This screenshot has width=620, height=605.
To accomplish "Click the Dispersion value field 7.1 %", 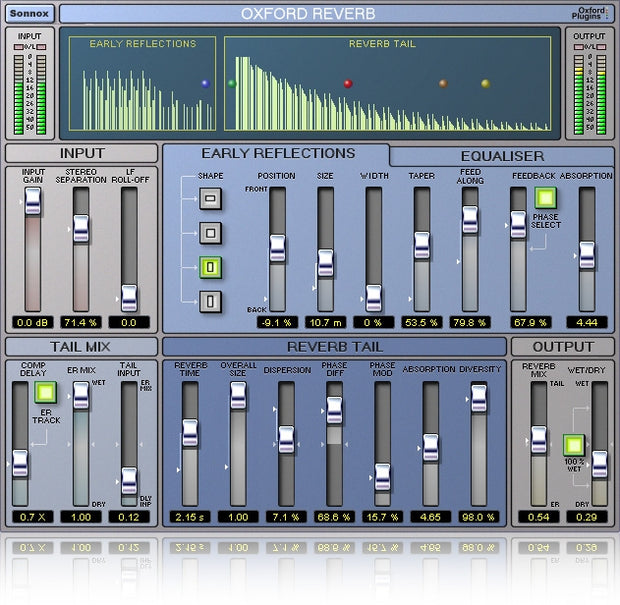I will [x=286, y=517].
